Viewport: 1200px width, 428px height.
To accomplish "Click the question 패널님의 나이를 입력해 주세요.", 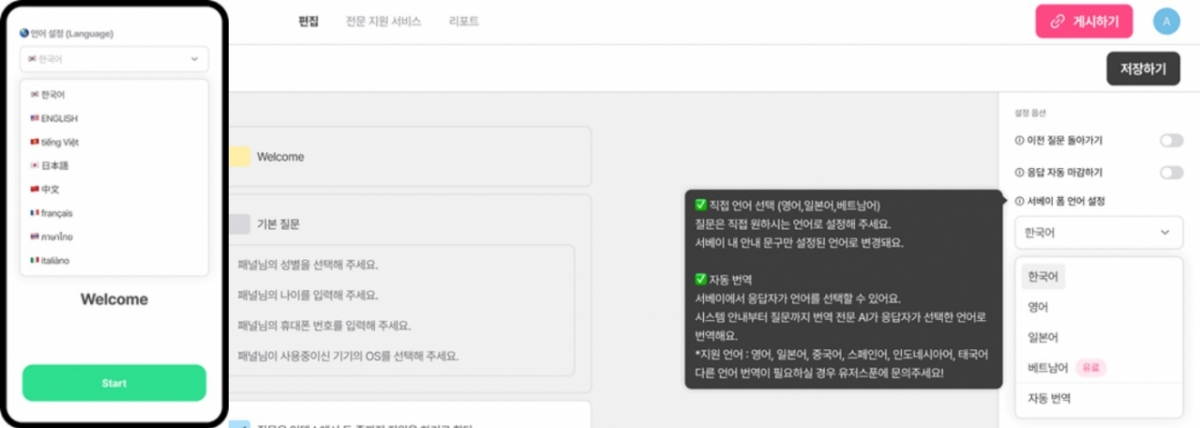I will coord(308,296).
